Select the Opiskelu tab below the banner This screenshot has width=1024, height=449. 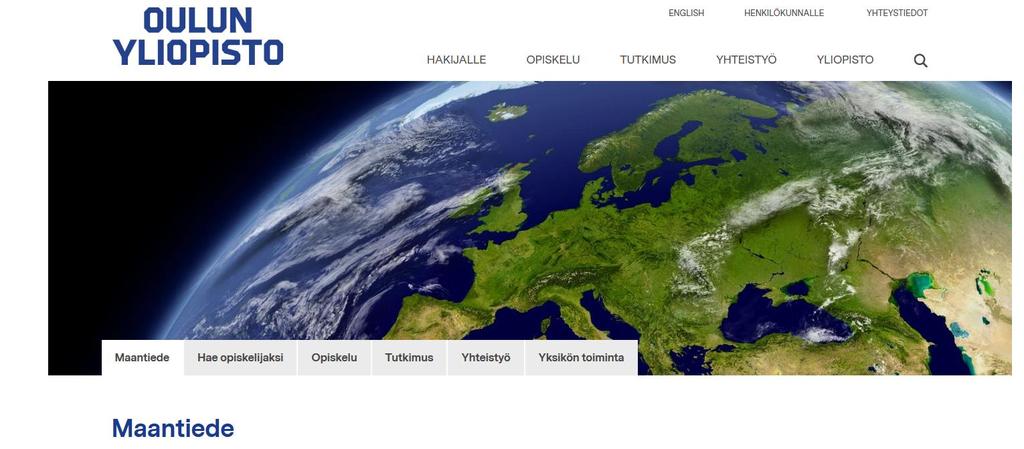point(334,358)
